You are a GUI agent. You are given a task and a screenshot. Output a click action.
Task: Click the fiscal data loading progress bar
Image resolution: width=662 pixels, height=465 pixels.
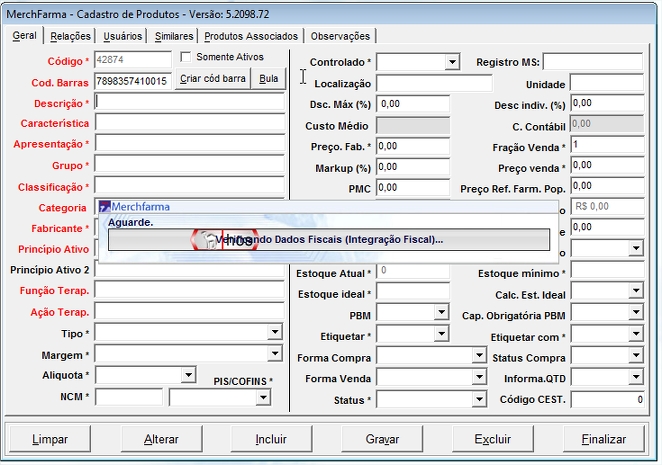point(329,240)
